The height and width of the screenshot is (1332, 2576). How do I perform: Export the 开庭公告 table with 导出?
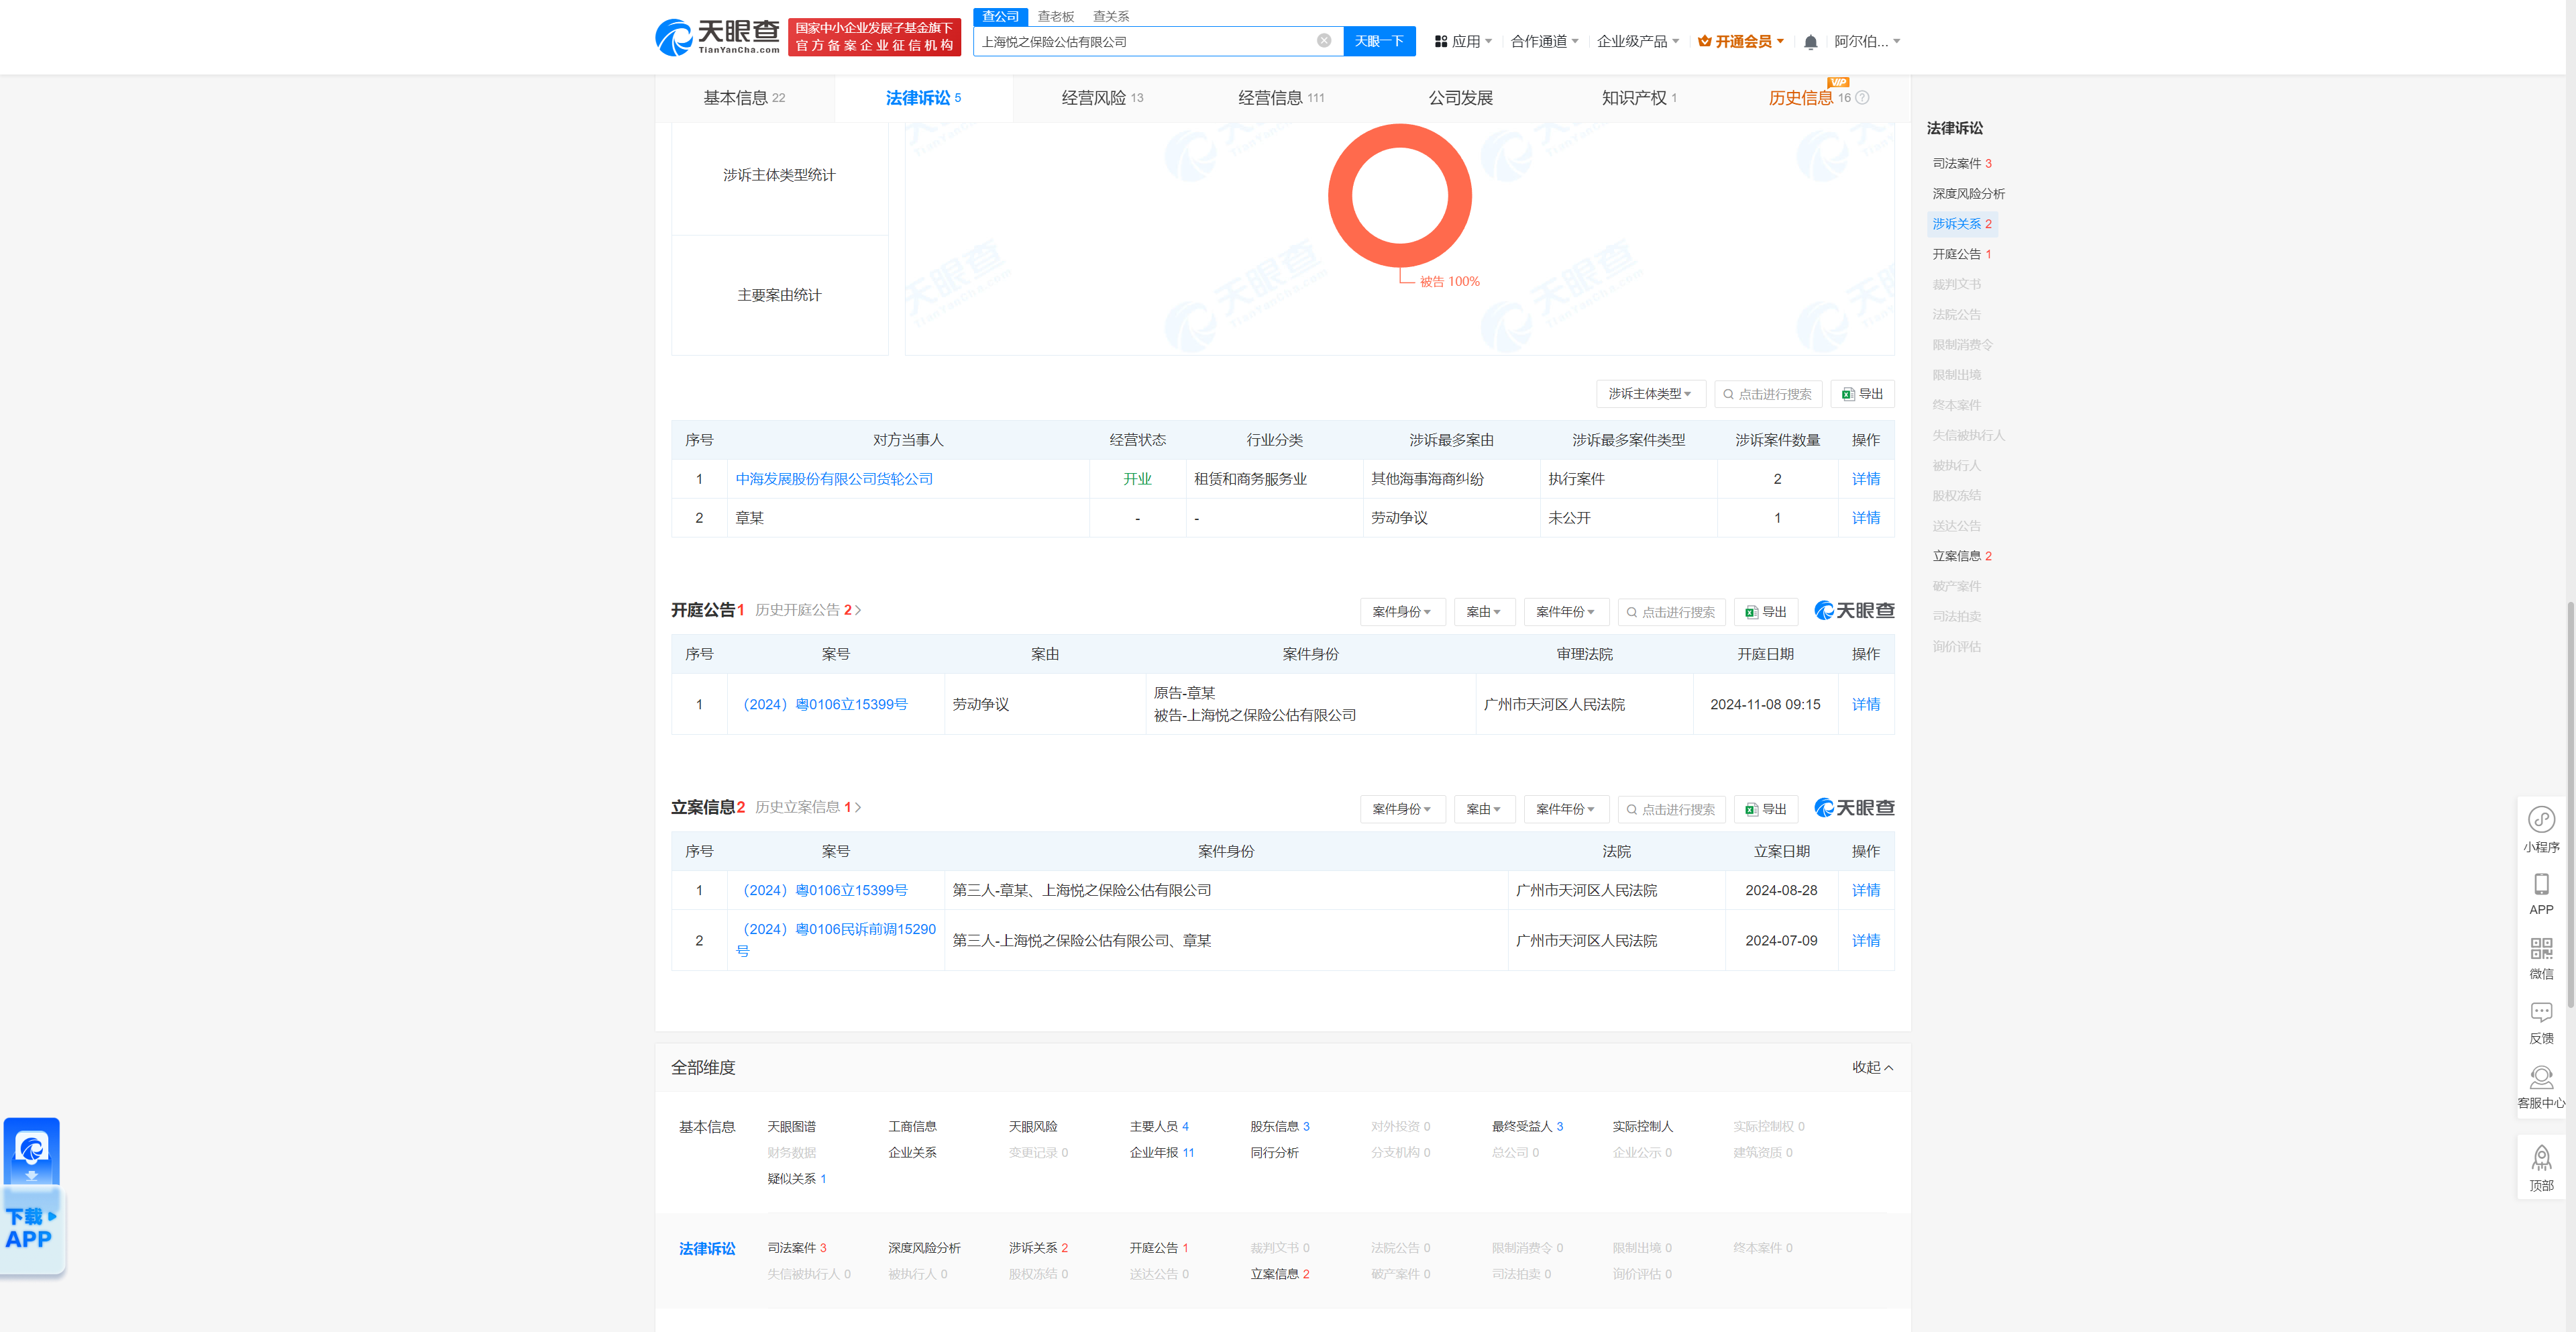click(1766, 612)
